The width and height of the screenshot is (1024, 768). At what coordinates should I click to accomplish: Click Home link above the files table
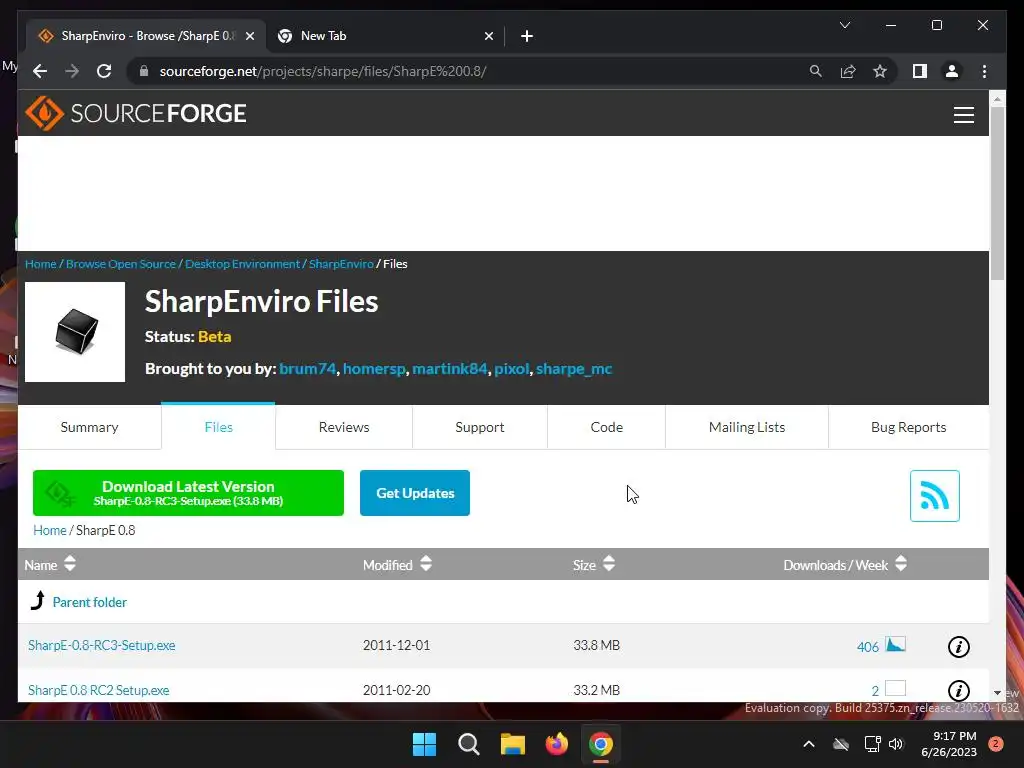(50, 530)
